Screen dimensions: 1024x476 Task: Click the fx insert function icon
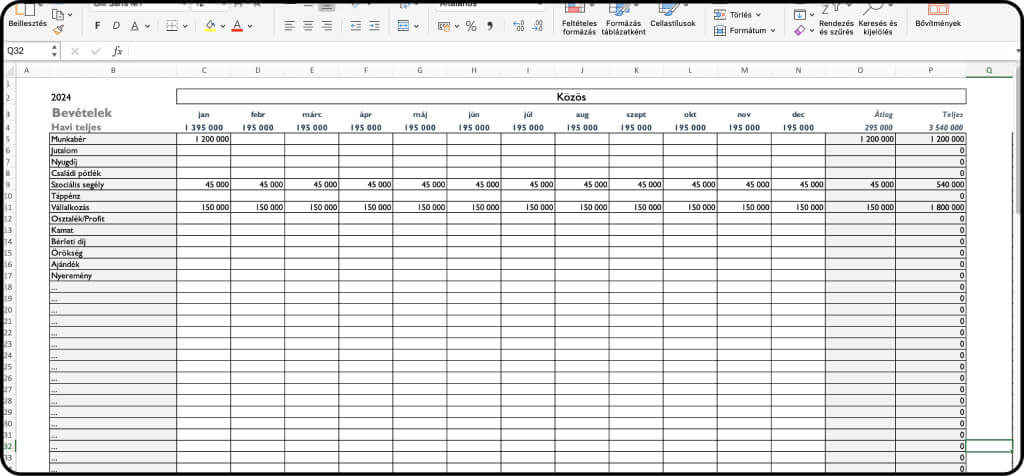pos(117,51)
